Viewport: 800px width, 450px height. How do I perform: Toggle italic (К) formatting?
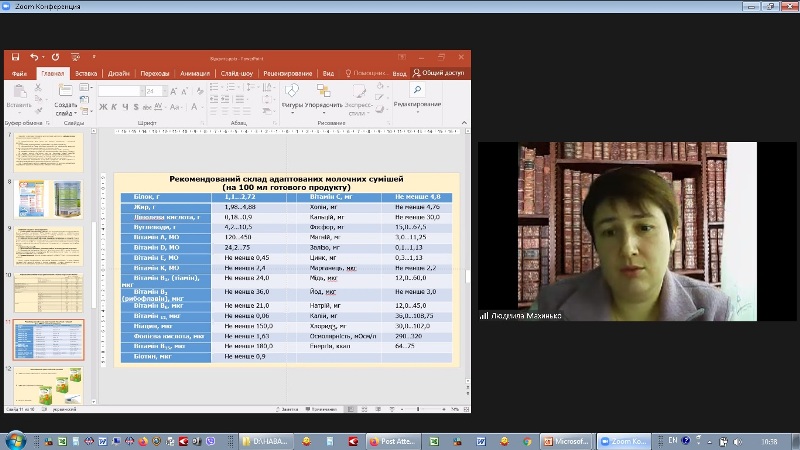click(x=112, y=107)
